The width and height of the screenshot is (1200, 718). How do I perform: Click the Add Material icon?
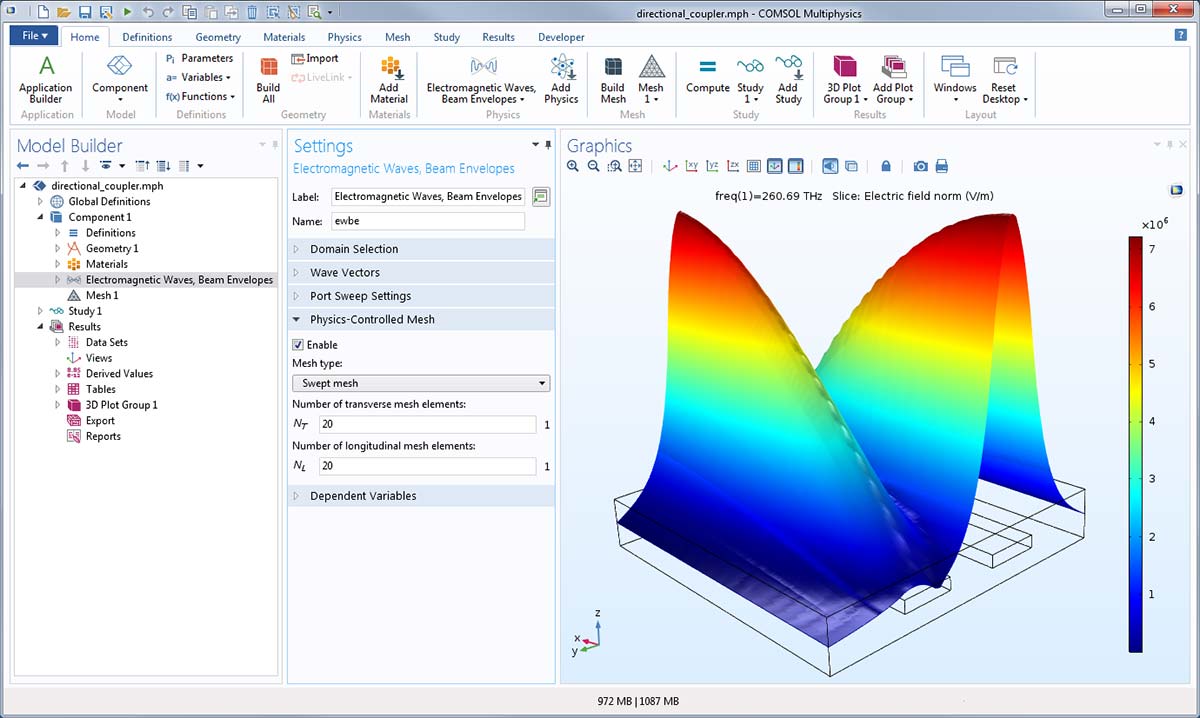389,78
